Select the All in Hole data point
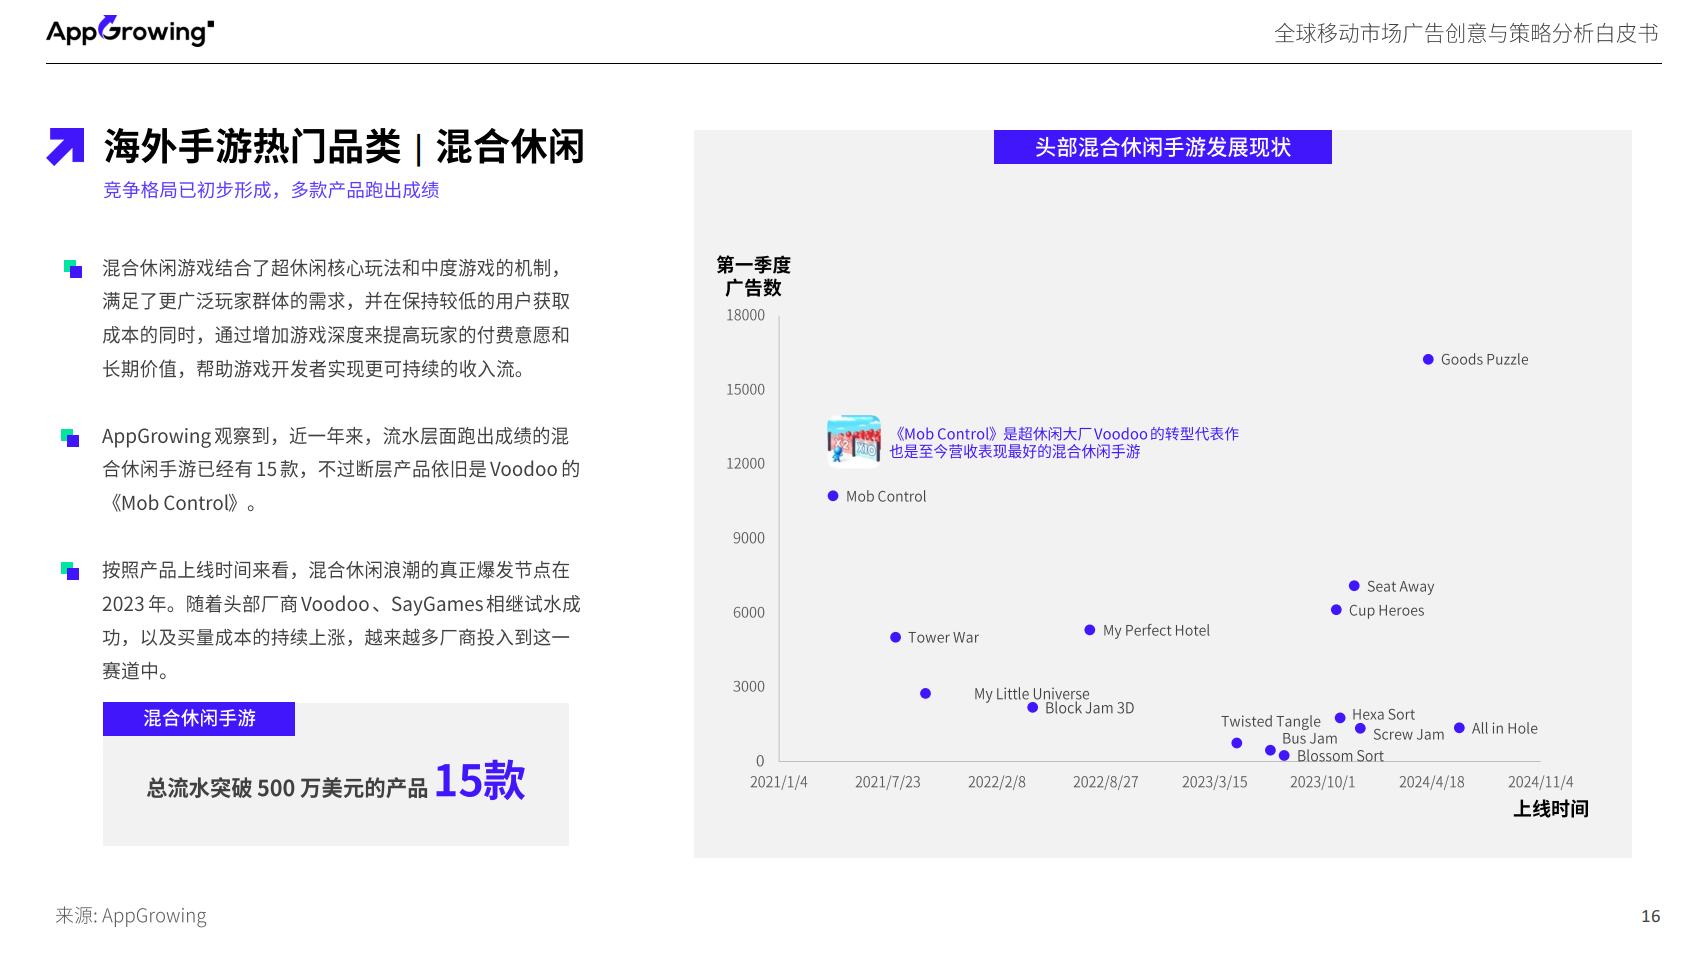 point(1459,728)
